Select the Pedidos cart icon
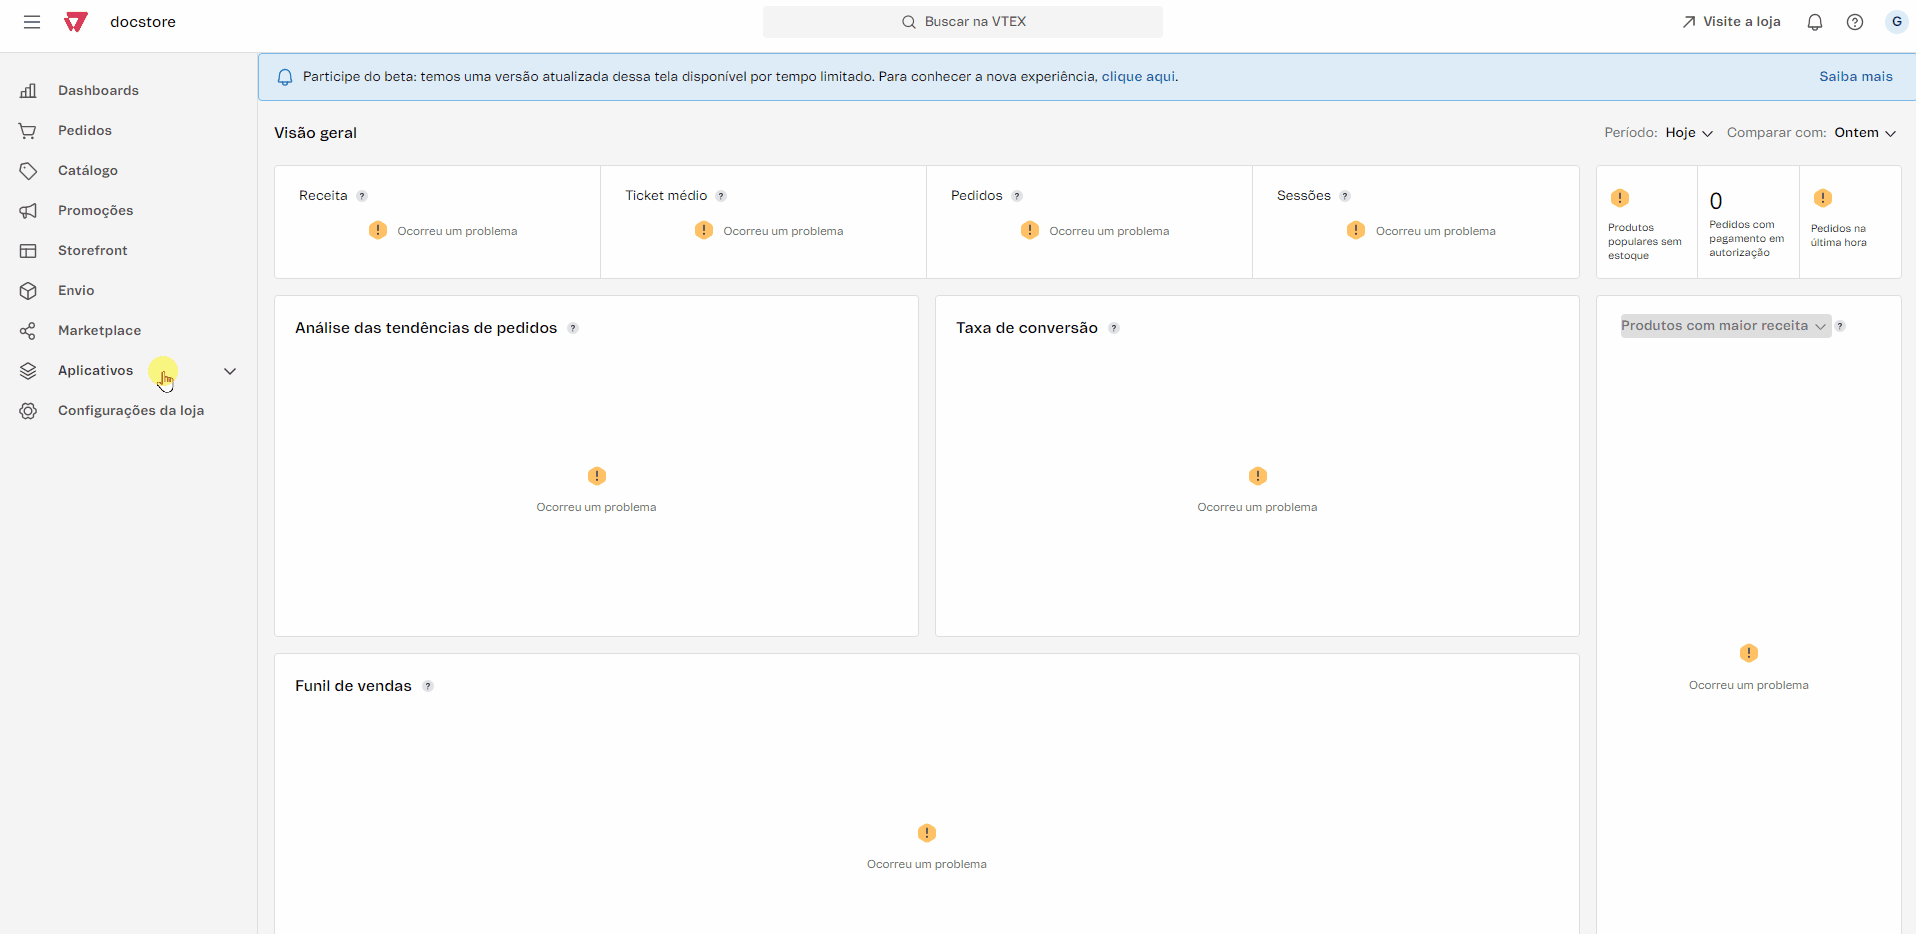The height and width of the screenshot is (934, 1916). click(x=28, y=130)
